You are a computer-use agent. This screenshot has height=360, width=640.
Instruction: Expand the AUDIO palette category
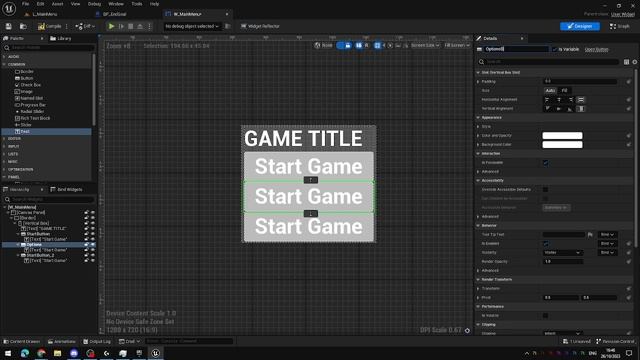pos(4,57)
